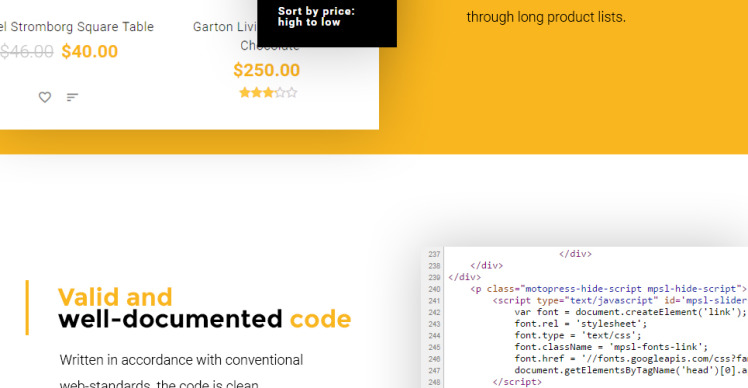Screen dimensions: 748x388
Task: Click code line 241 with script type tag
Action: click(x=620, y=300)
